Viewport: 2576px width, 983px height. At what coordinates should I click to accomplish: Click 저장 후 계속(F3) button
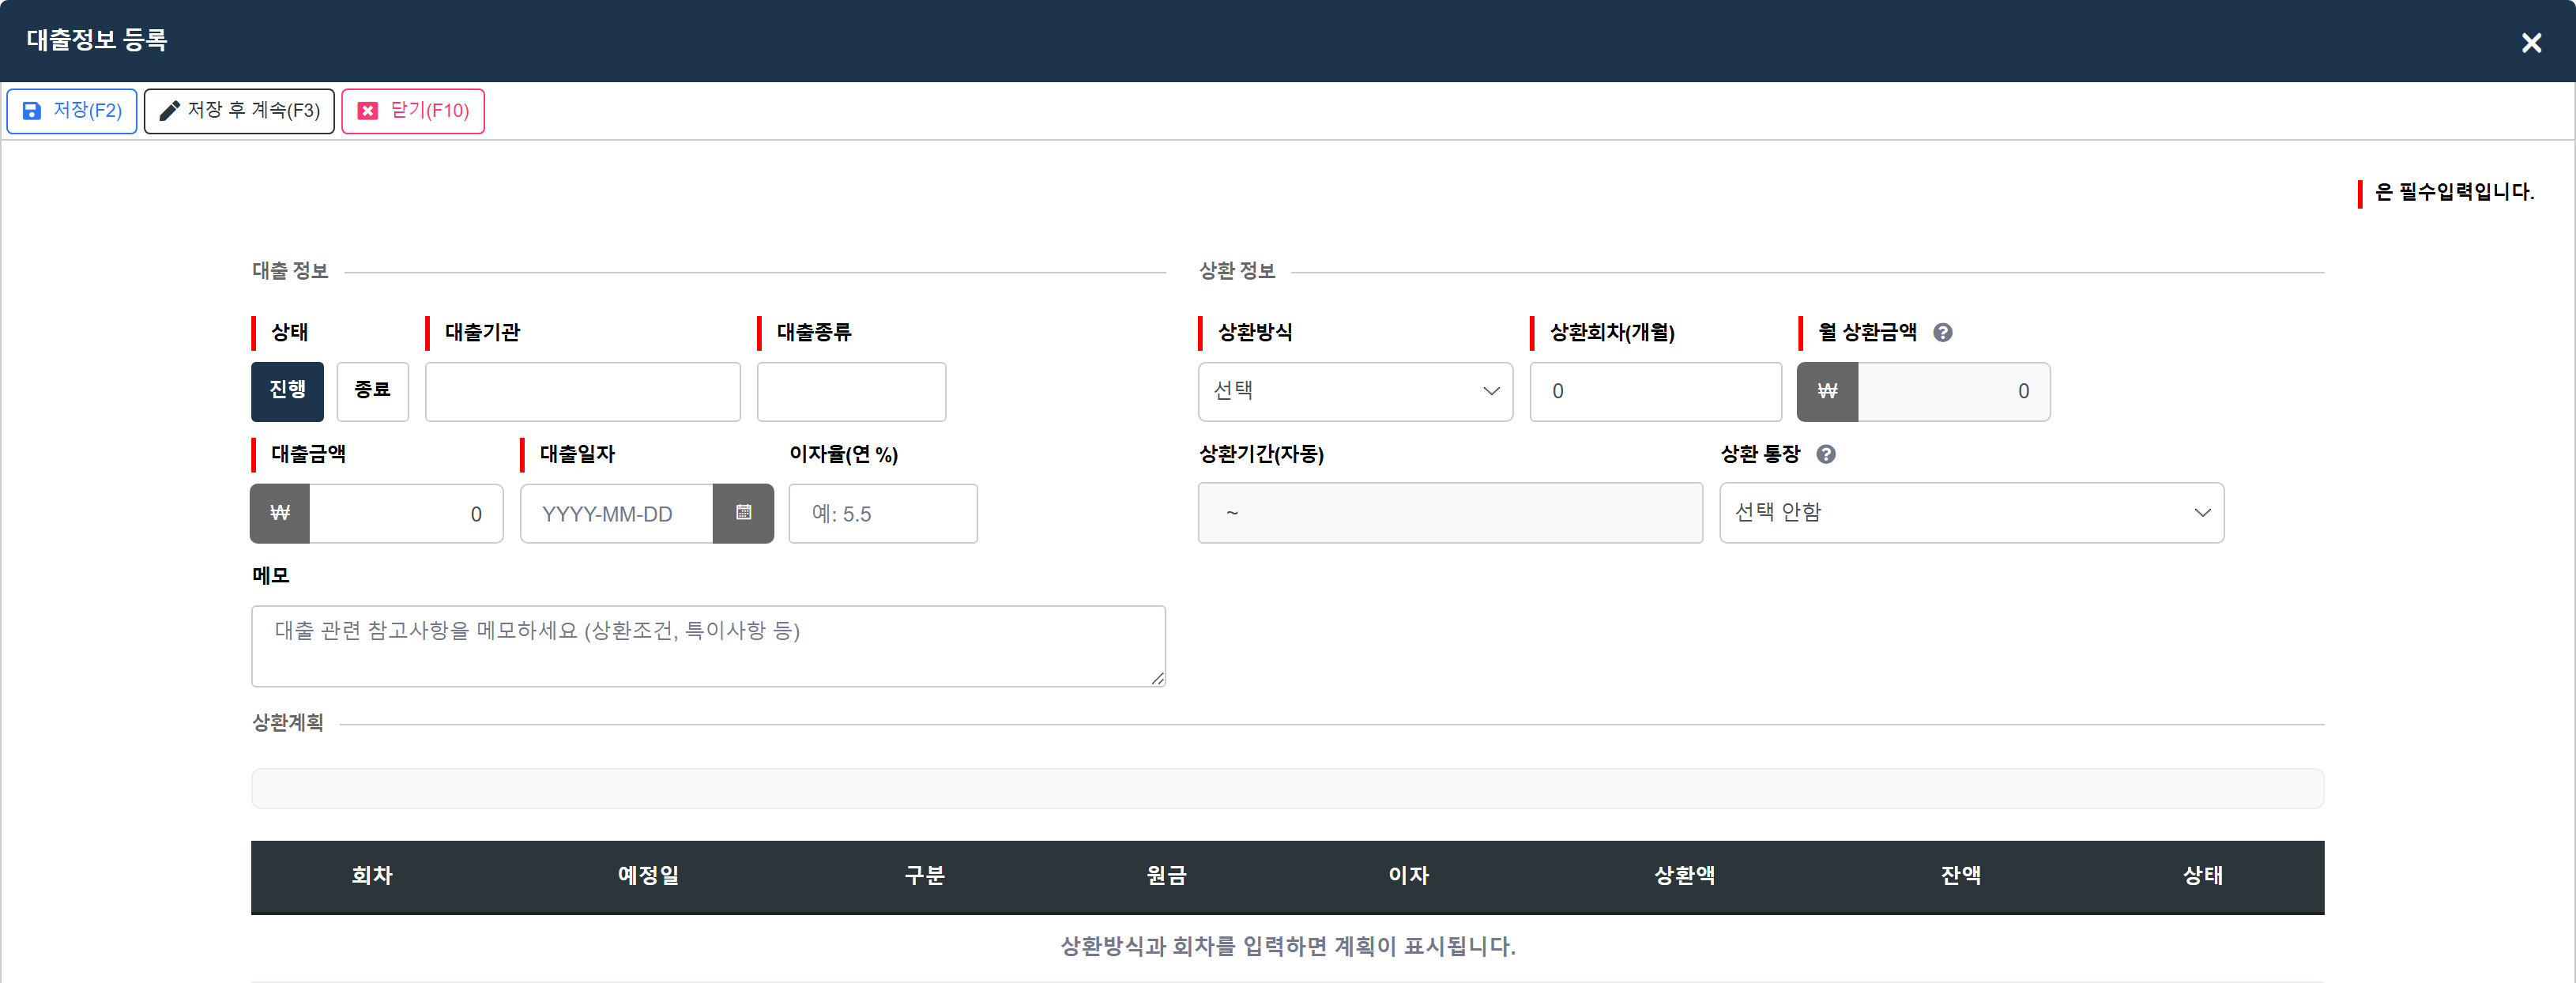tap(239, 111)
